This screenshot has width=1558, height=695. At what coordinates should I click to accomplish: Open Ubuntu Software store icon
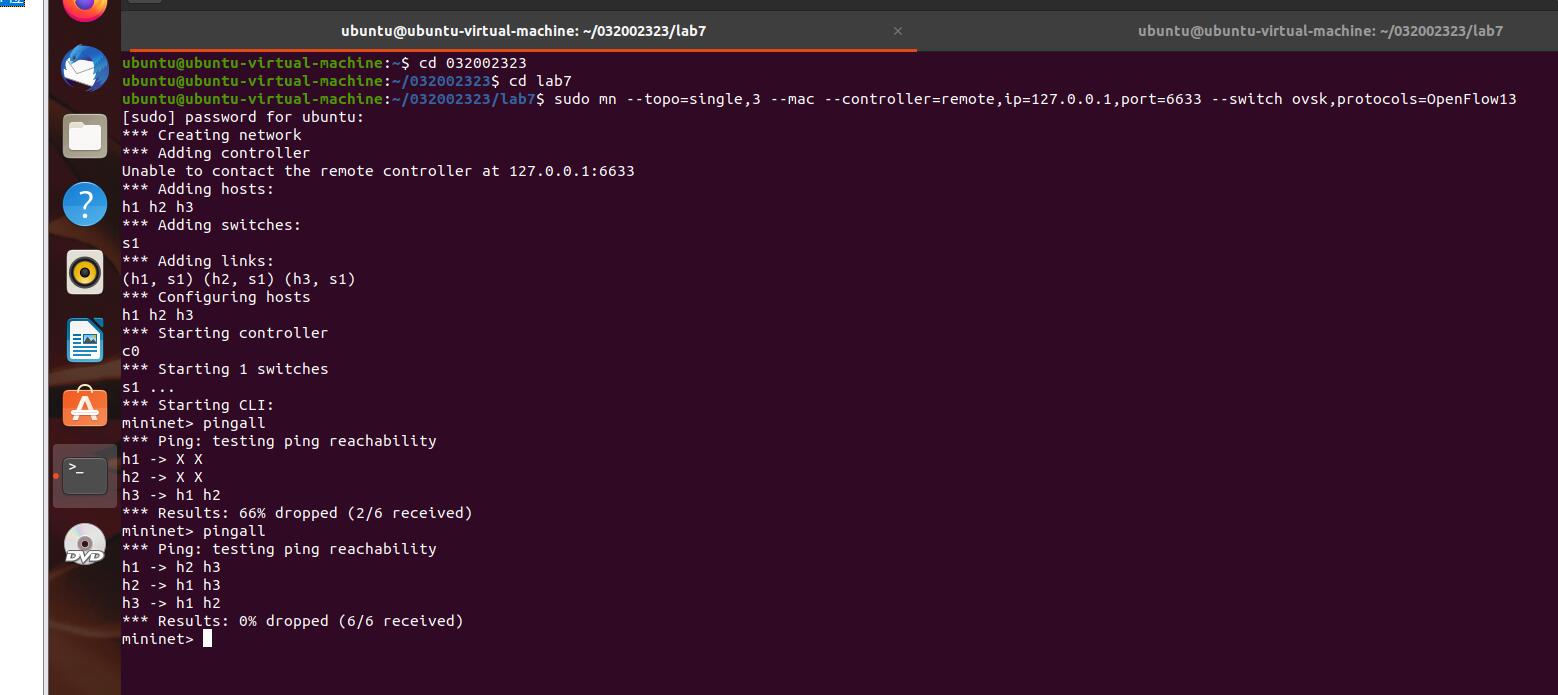coord(85,408)
